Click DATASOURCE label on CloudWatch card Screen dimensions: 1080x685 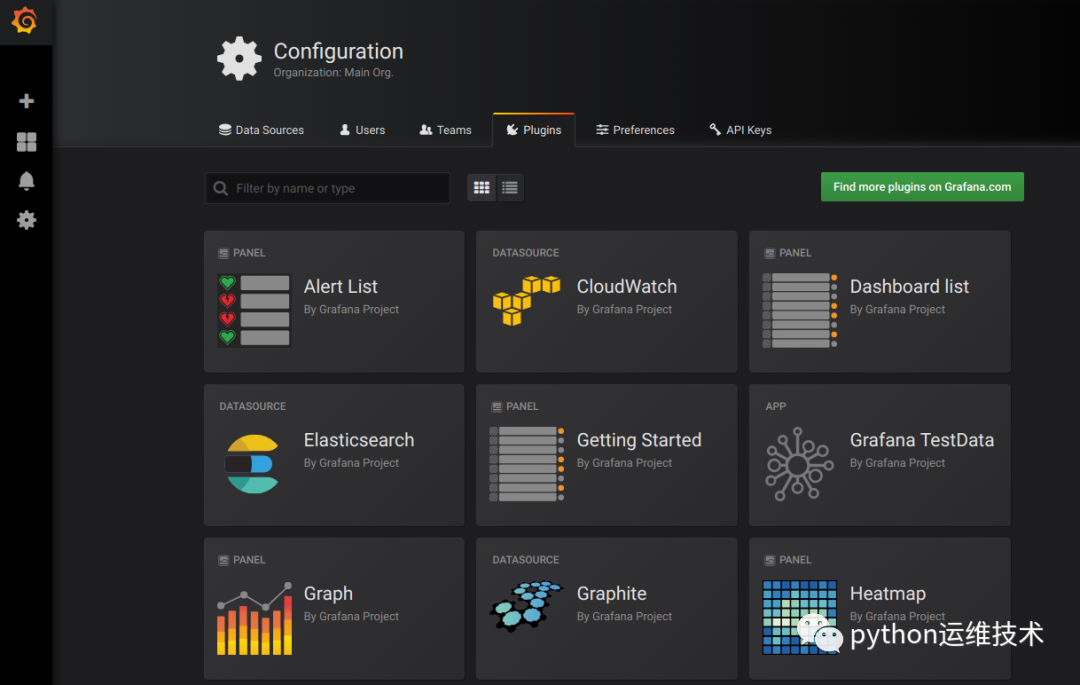[x=526, y=253]
